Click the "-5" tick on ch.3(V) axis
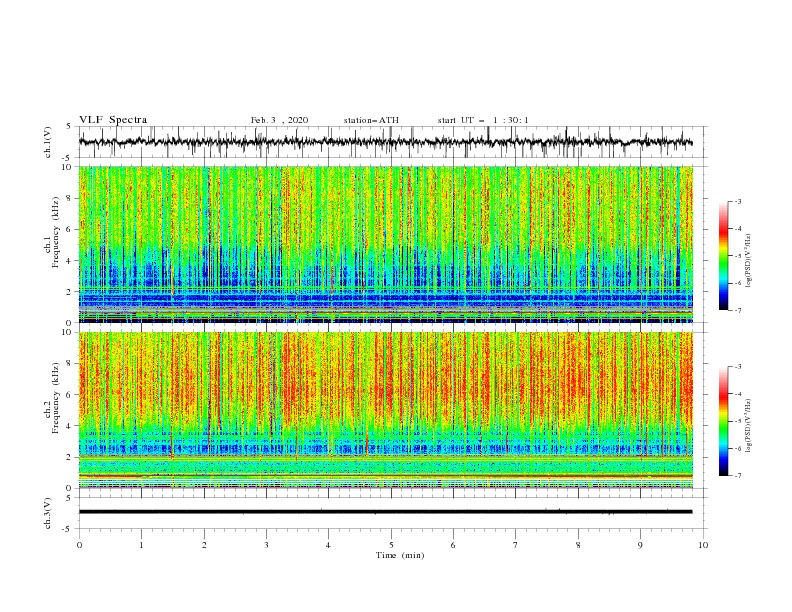The width and height of the screenshot is (792, 612). coord(68,529)
